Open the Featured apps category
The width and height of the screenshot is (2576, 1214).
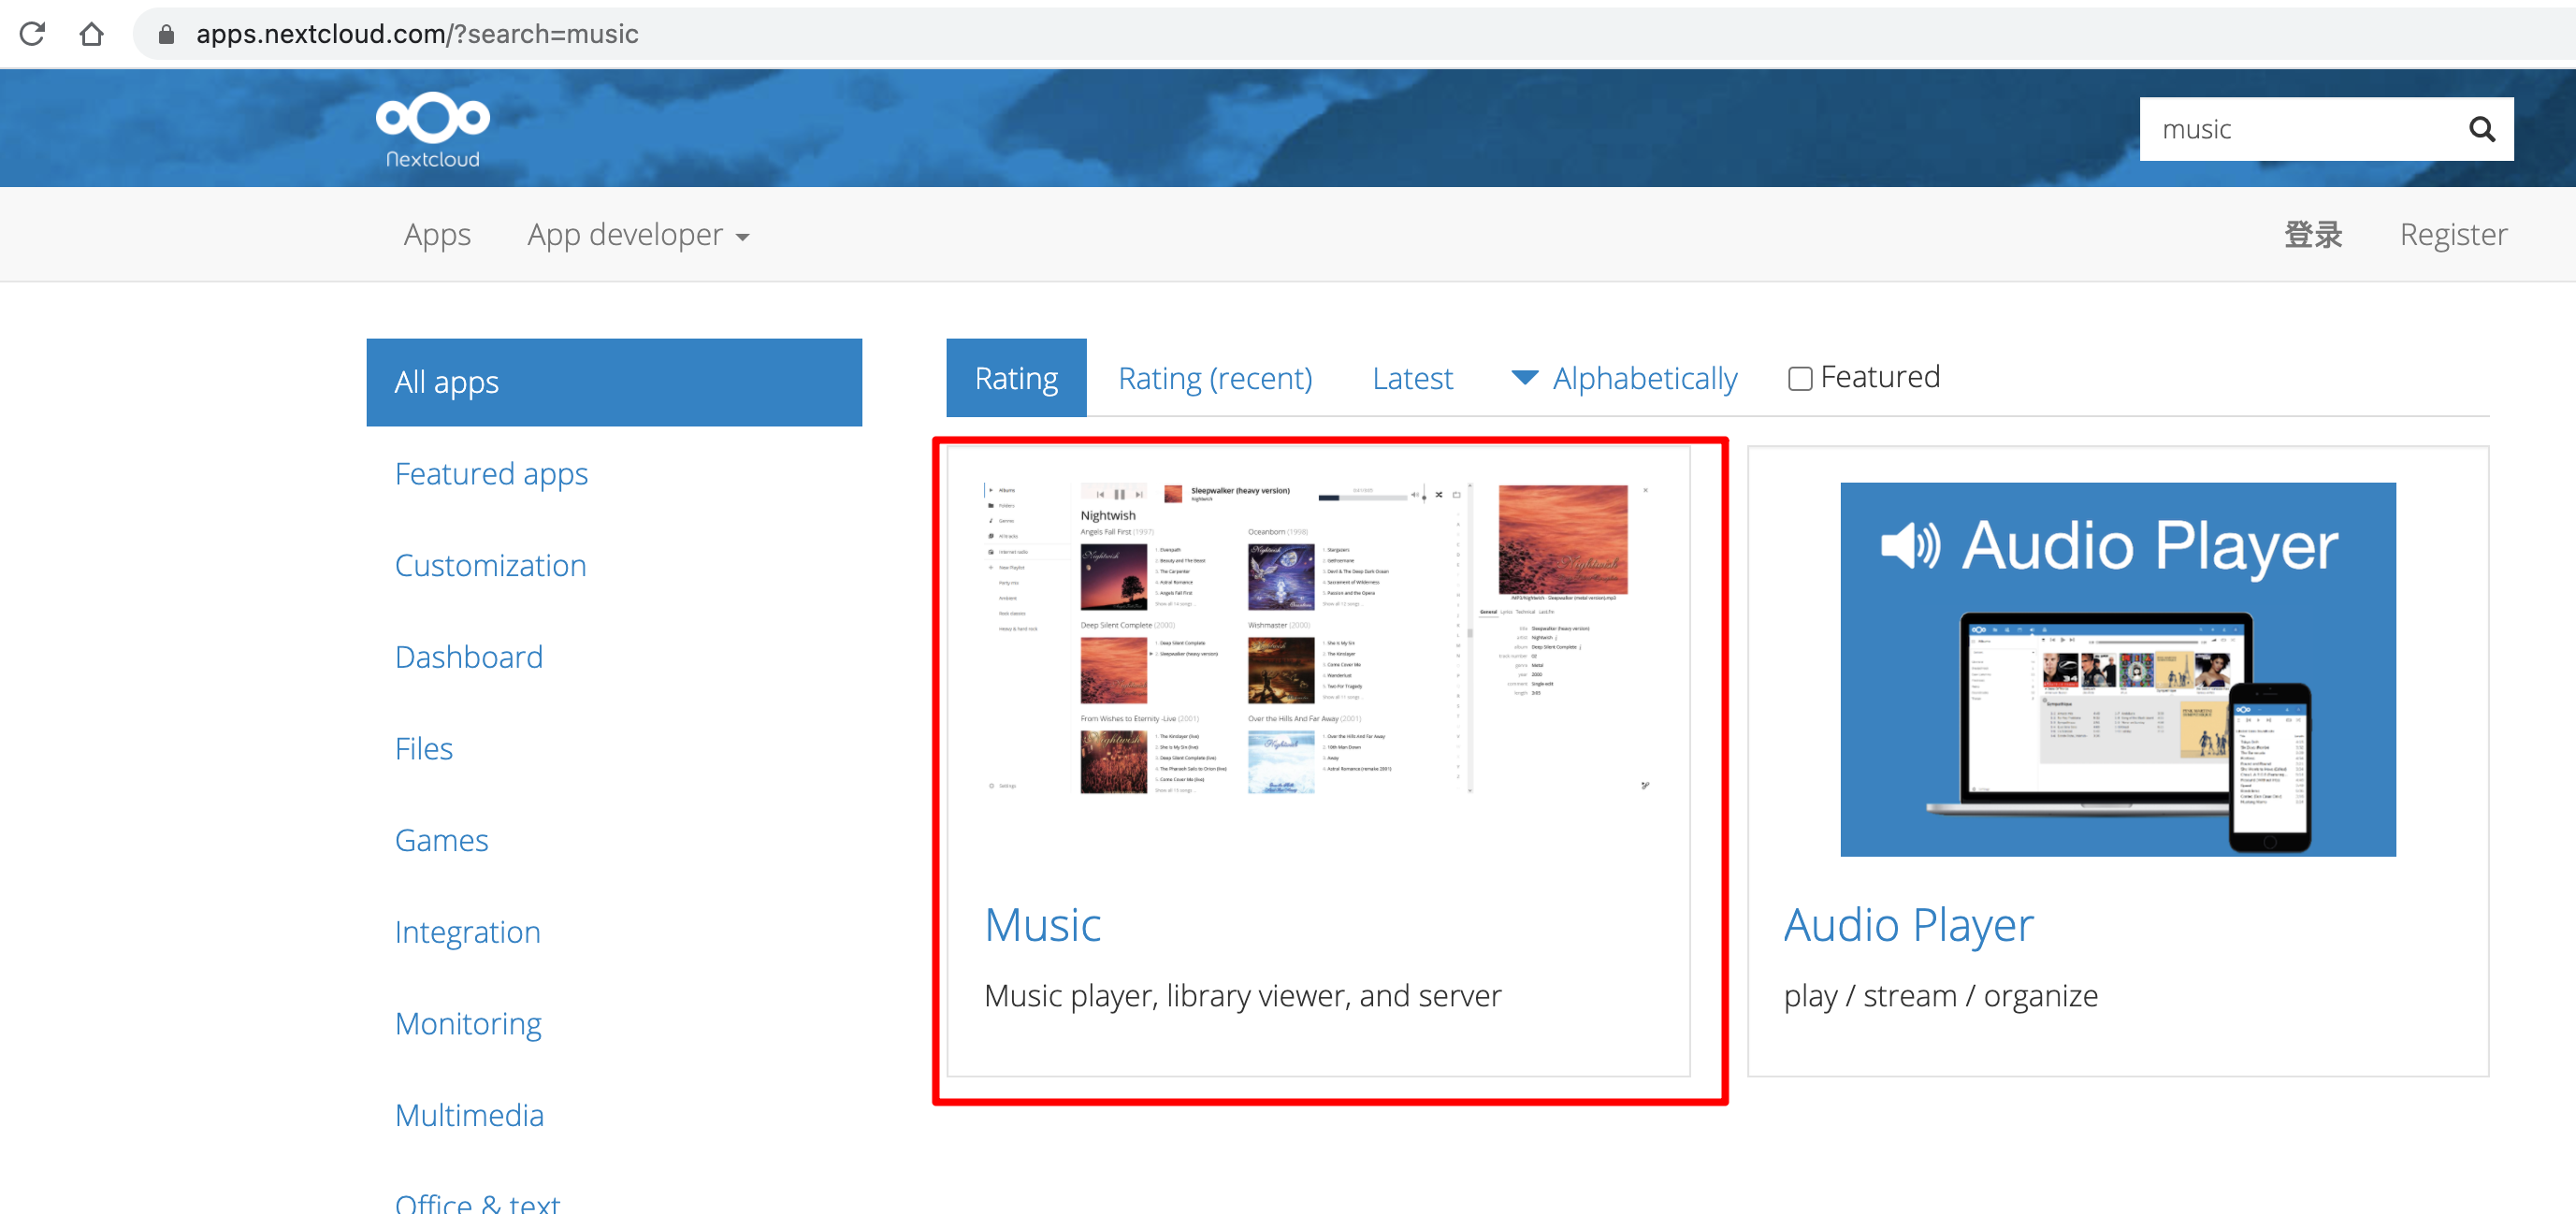[x=491, y=474]
